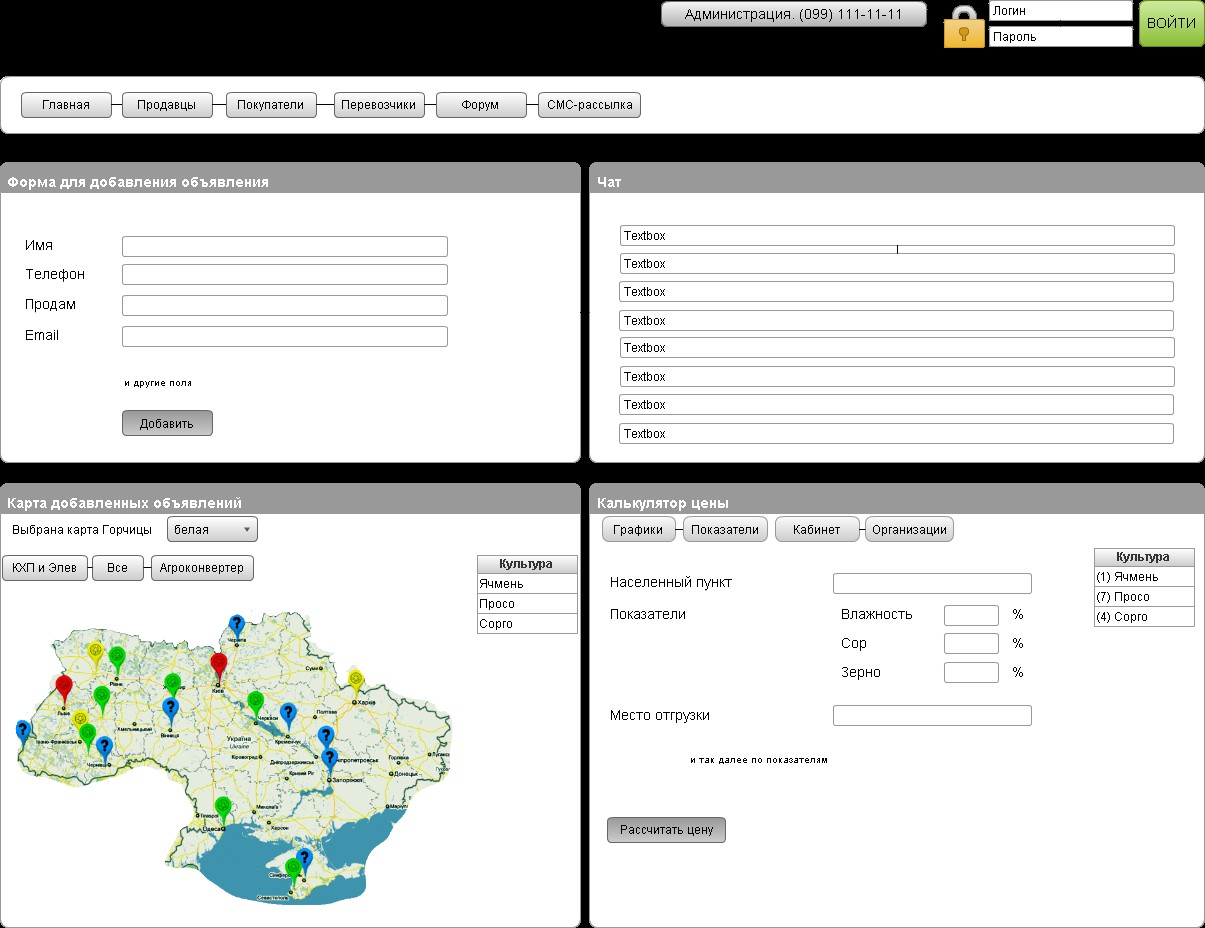Click the last chat Textbox

(897, 434)
